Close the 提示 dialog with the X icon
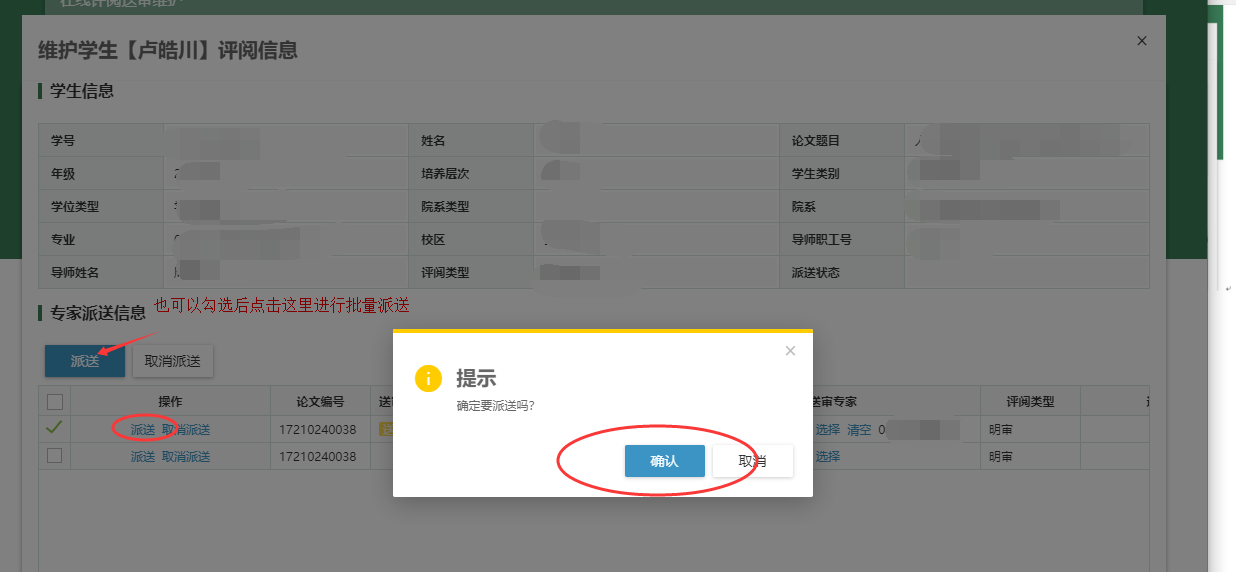Screen dimensions: 1236x572 point(790,351)
